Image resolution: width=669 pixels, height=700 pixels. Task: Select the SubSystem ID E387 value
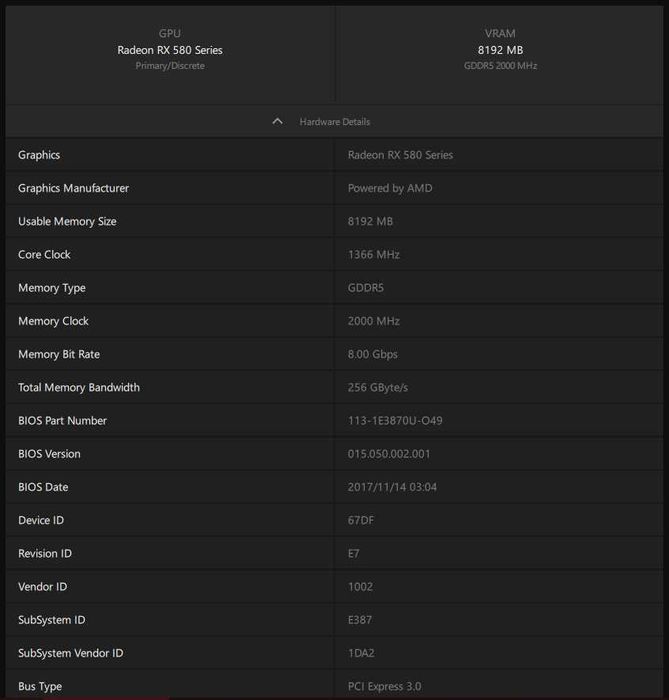click(x=361, y=620)
